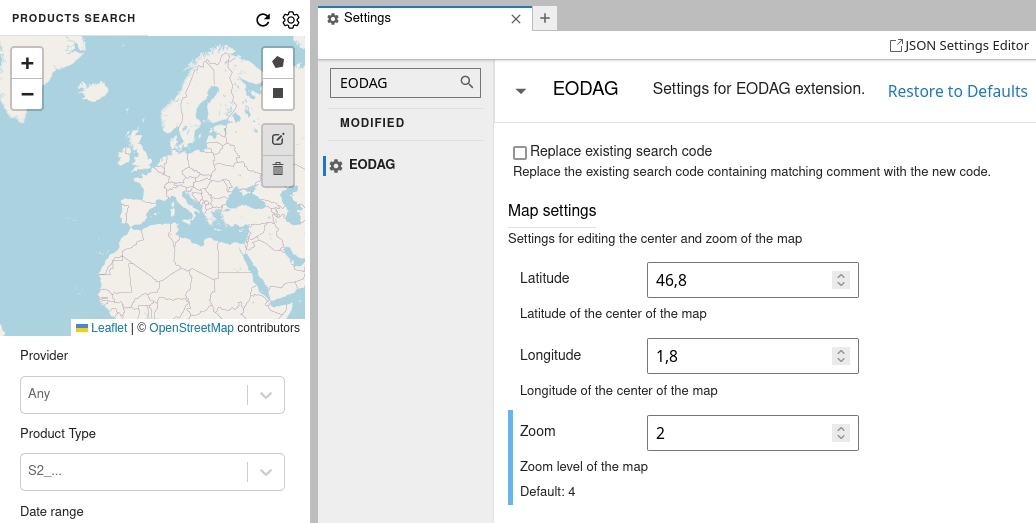This screenshot has width=1036, height=523.
Task: Select the draw rectangle tool
Action: click(x=278, y=93)
